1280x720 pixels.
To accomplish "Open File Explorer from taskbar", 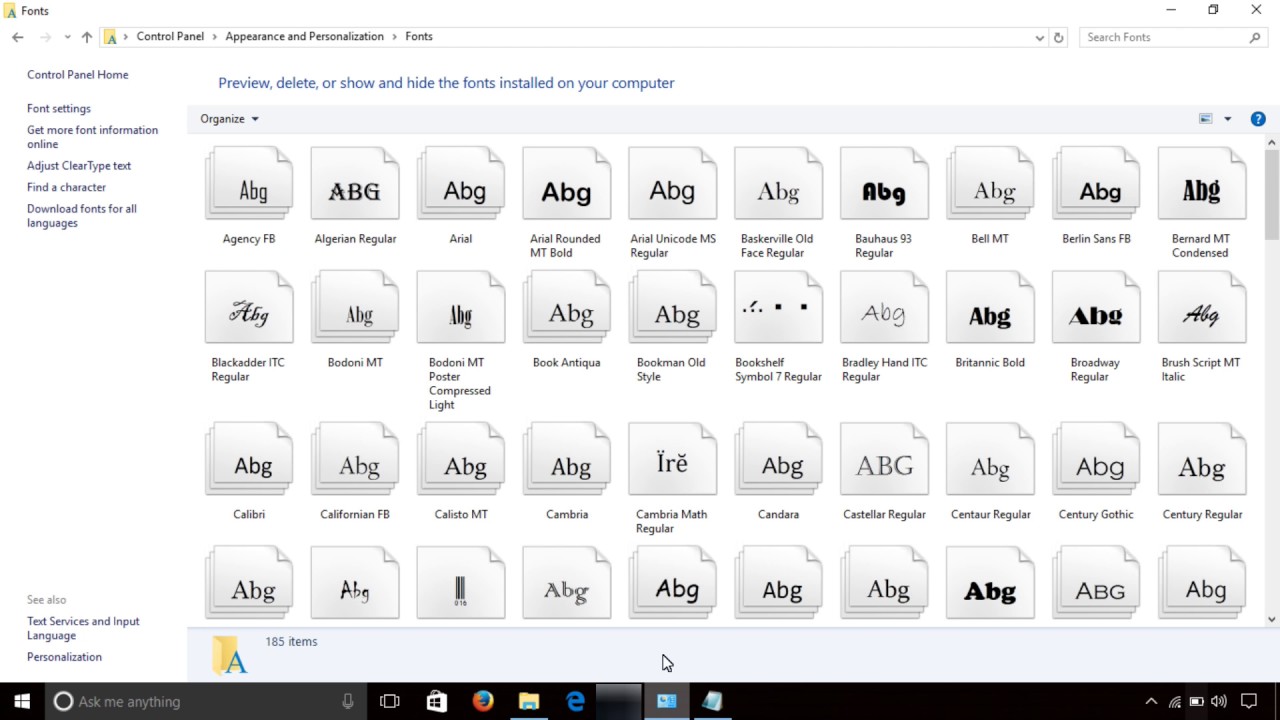I will tap(529, 701).
